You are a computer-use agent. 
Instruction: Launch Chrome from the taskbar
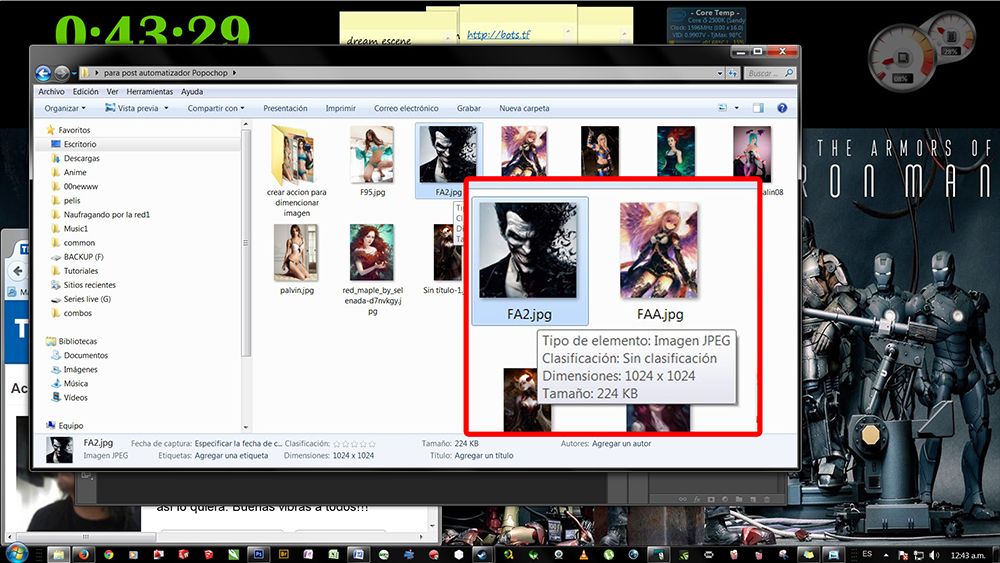(x=108, y=554)
